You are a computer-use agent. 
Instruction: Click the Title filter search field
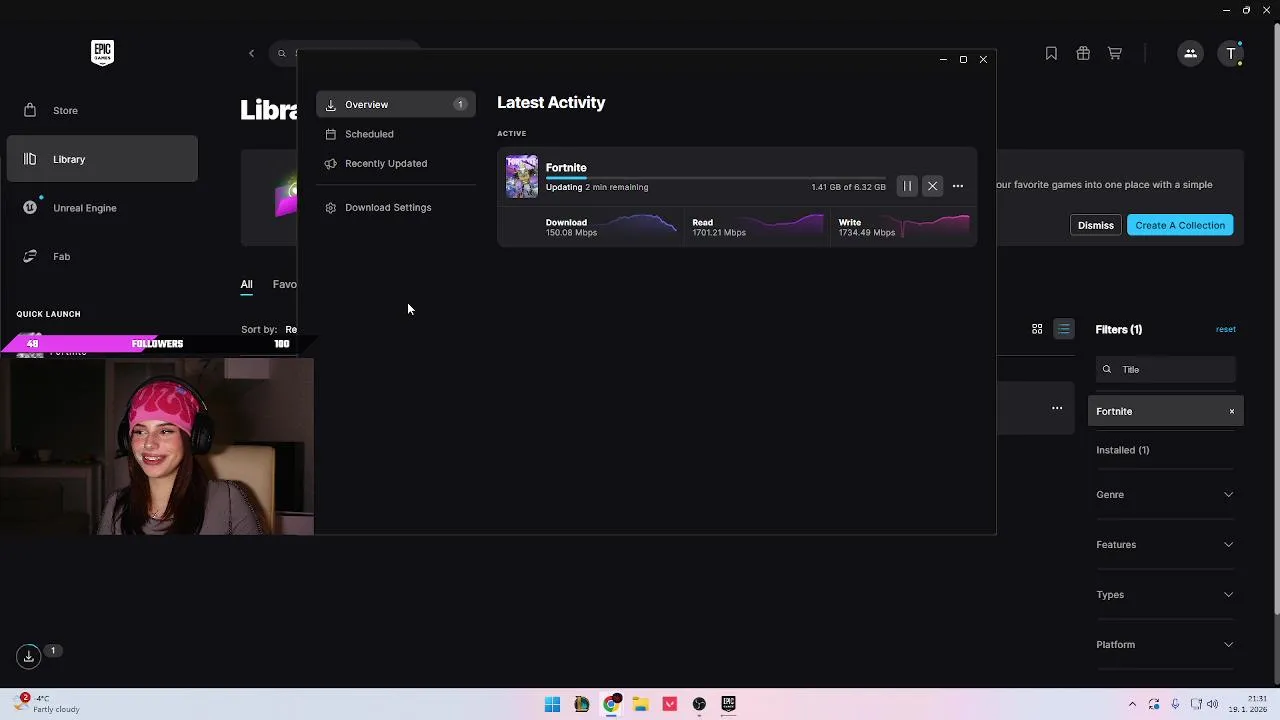[1166, 369]
